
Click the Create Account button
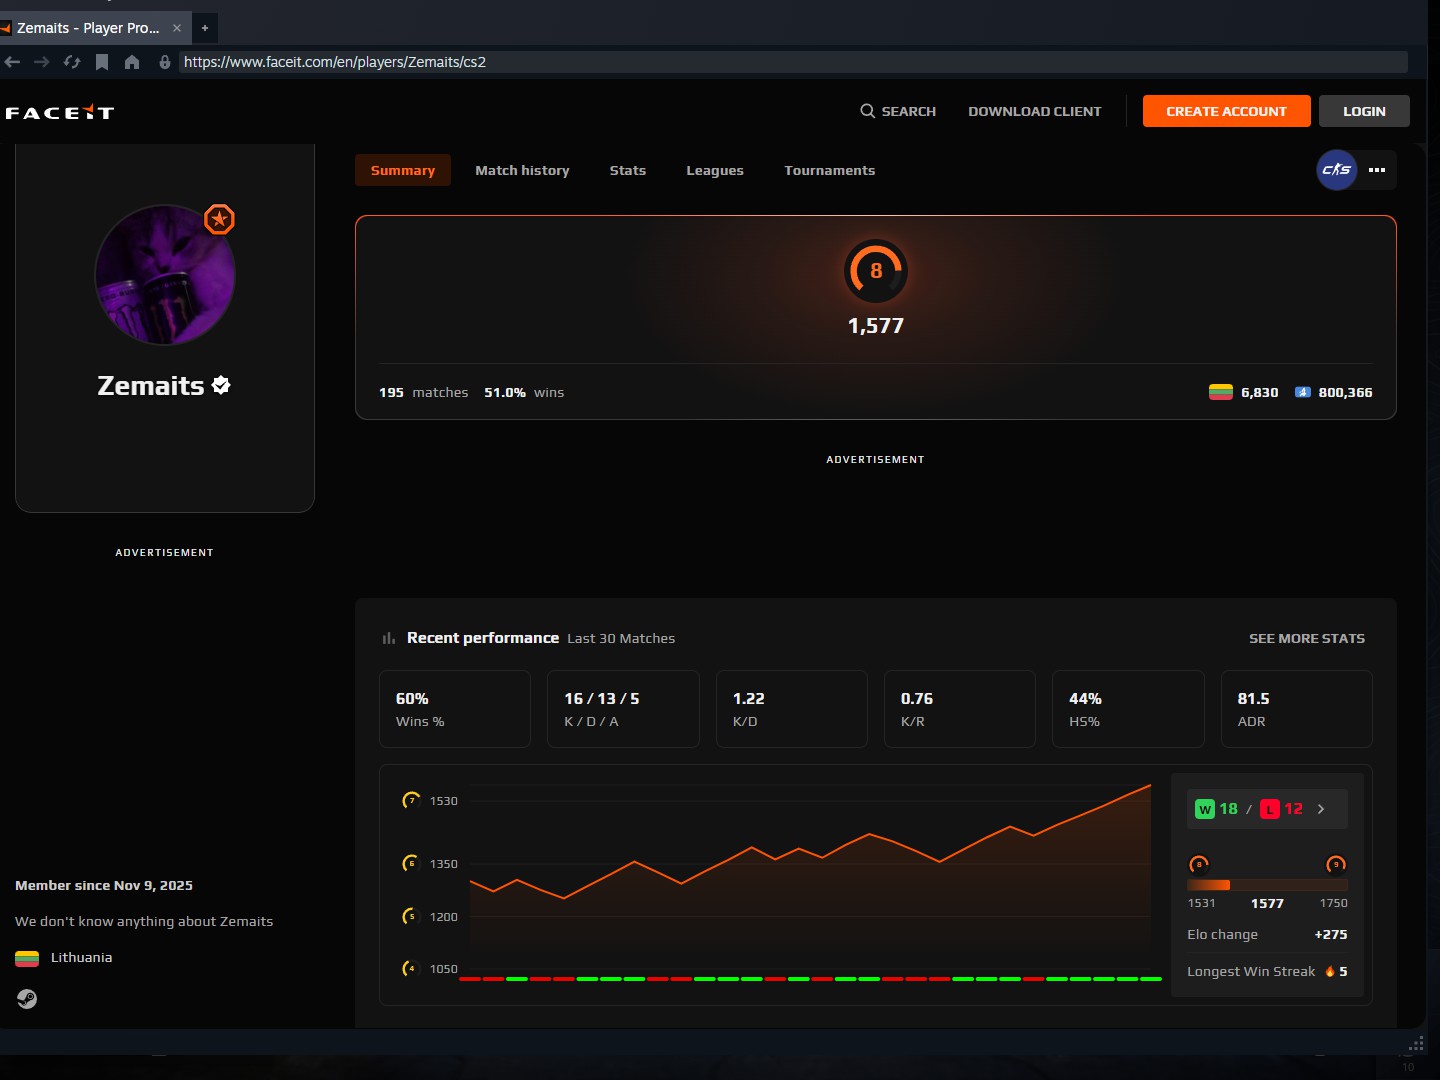1226,111
